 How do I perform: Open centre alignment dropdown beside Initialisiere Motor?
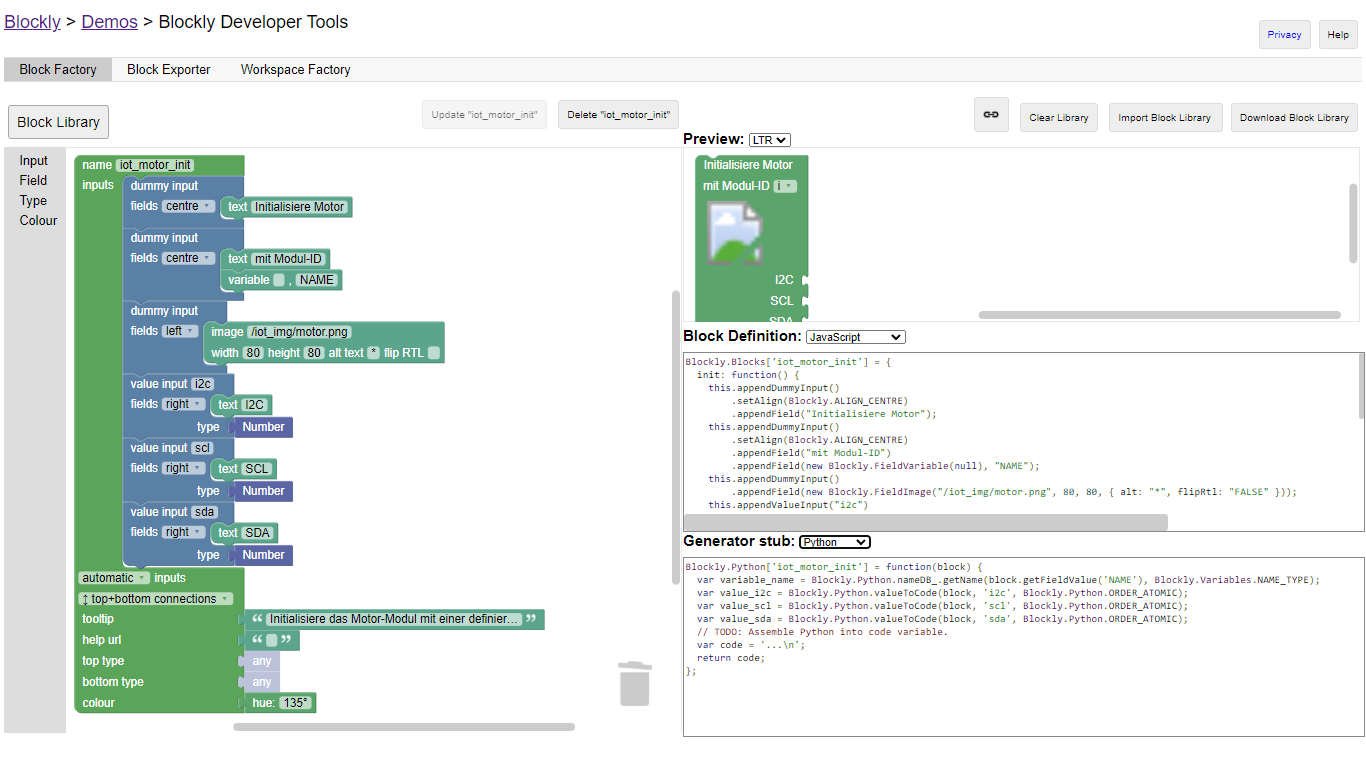click(x=188, y=206)
